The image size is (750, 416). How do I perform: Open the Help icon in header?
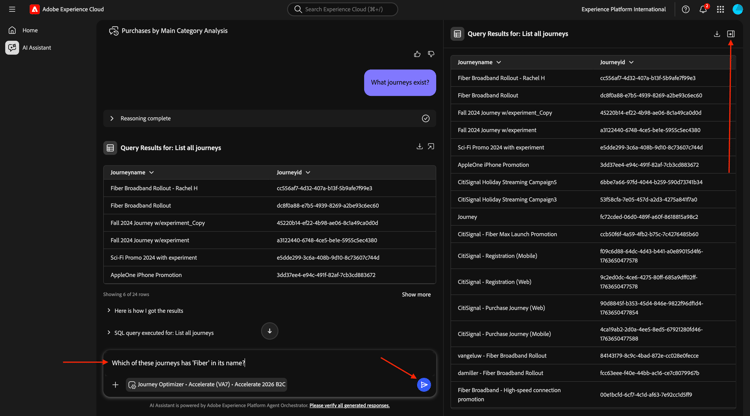point(685,9)
